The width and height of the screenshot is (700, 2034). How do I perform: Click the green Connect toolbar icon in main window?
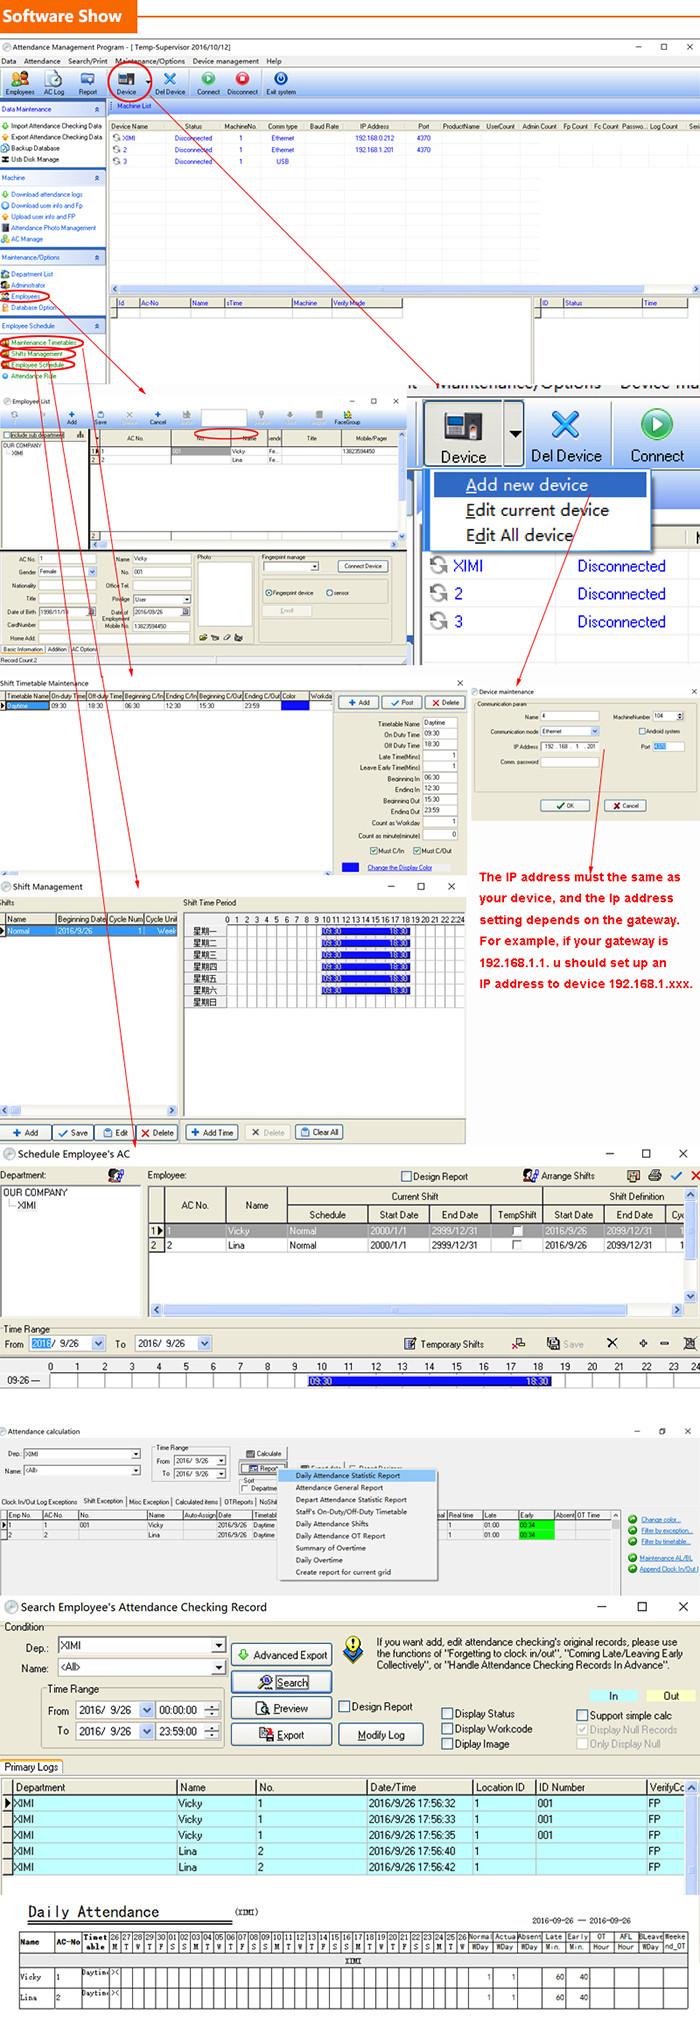point(208,78)
